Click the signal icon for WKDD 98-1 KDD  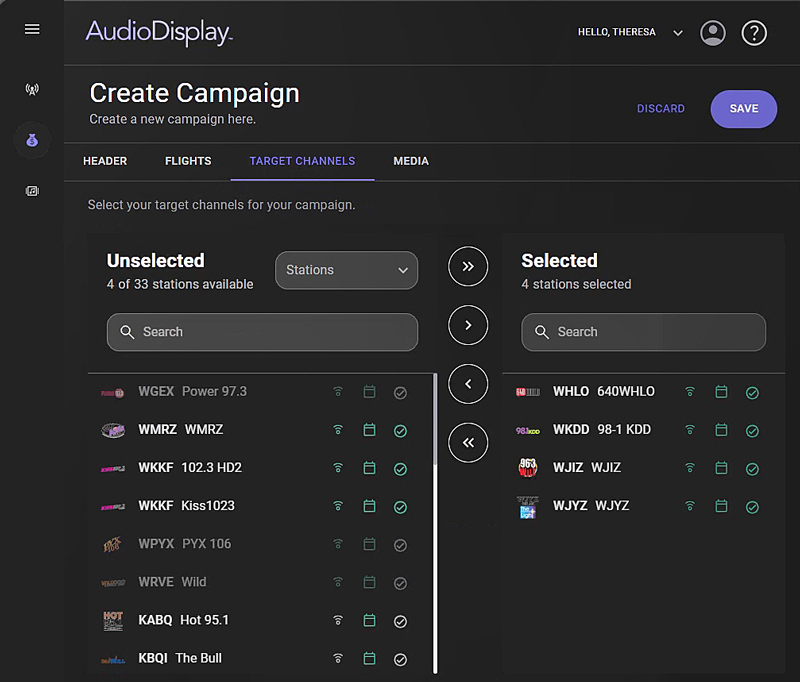[x=690, y=430]
